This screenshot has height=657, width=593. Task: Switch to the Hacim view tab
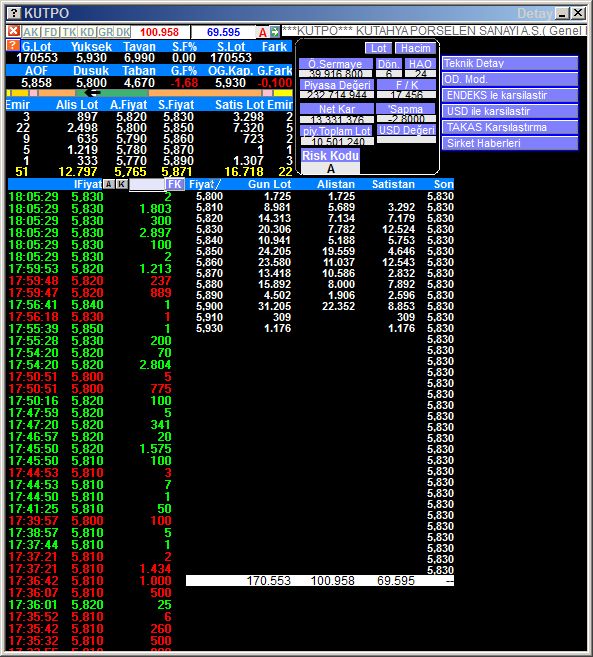pyautogui.click(x=415, y=49)
